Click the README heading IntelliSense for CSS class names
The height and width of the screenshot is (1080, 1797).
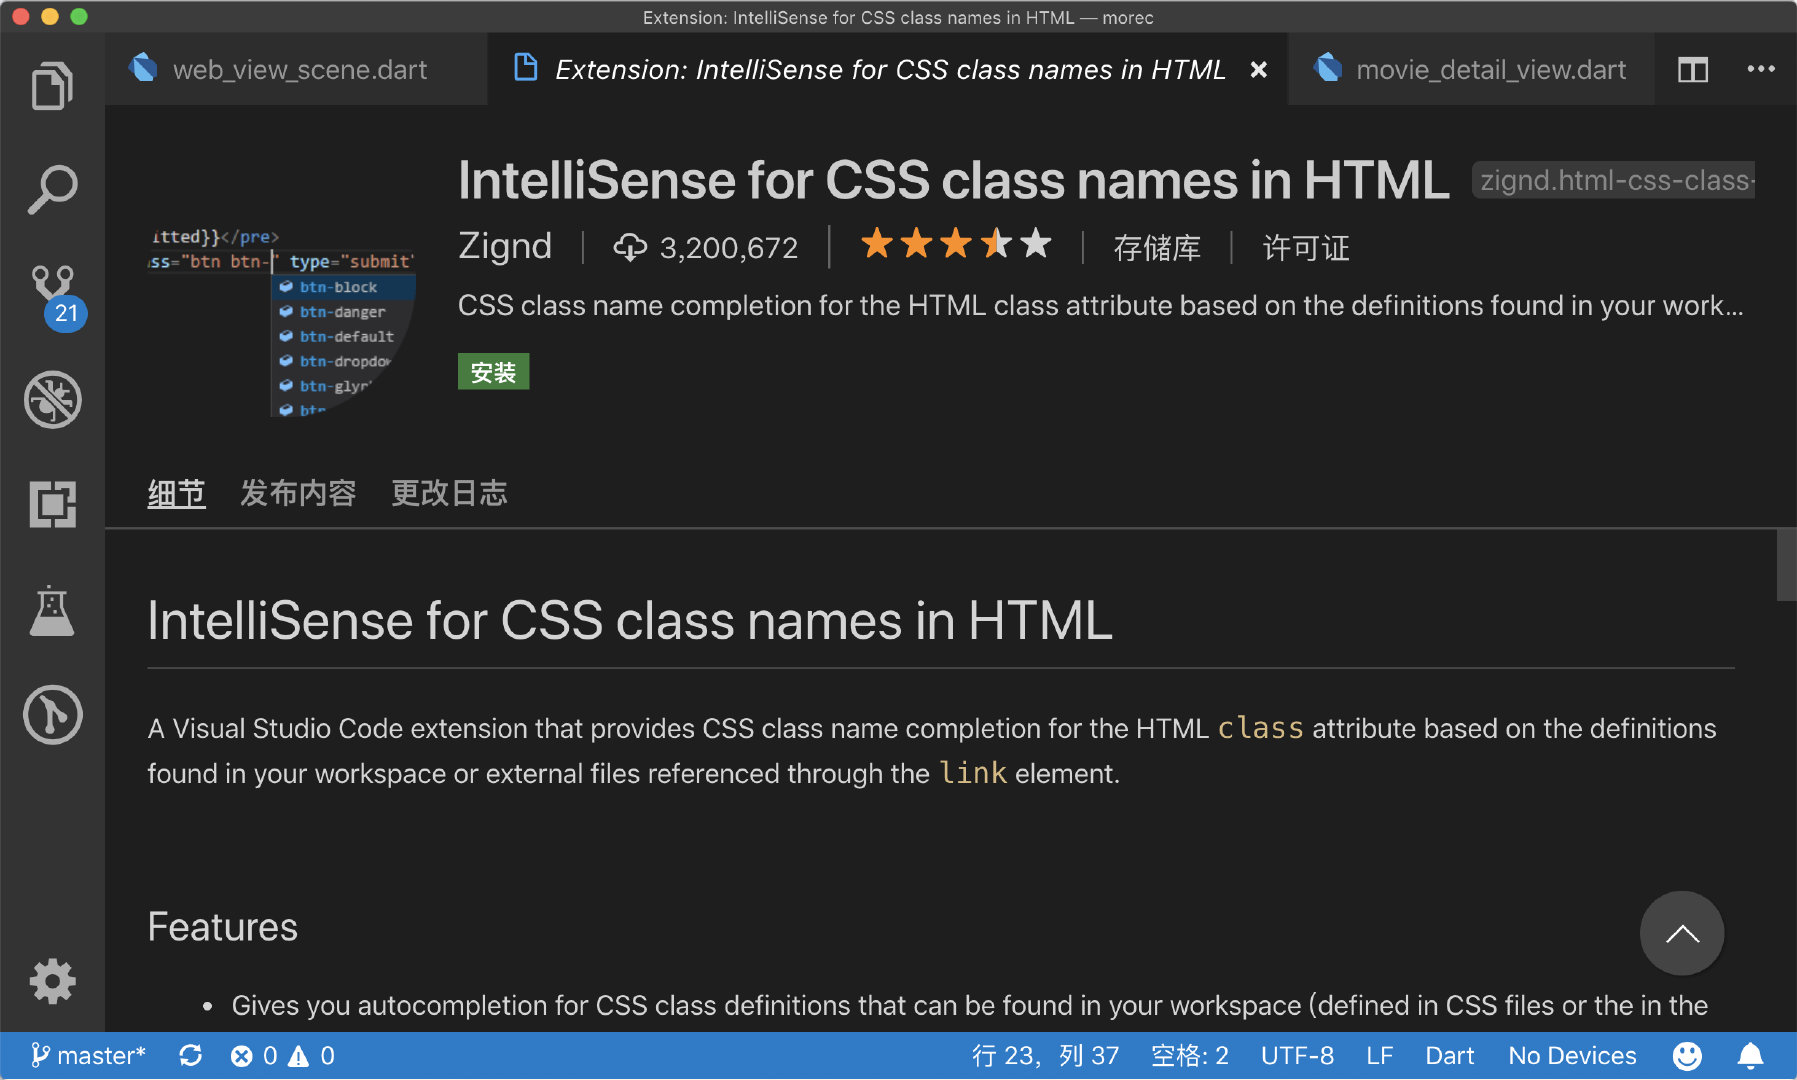[x=630, y=620]
